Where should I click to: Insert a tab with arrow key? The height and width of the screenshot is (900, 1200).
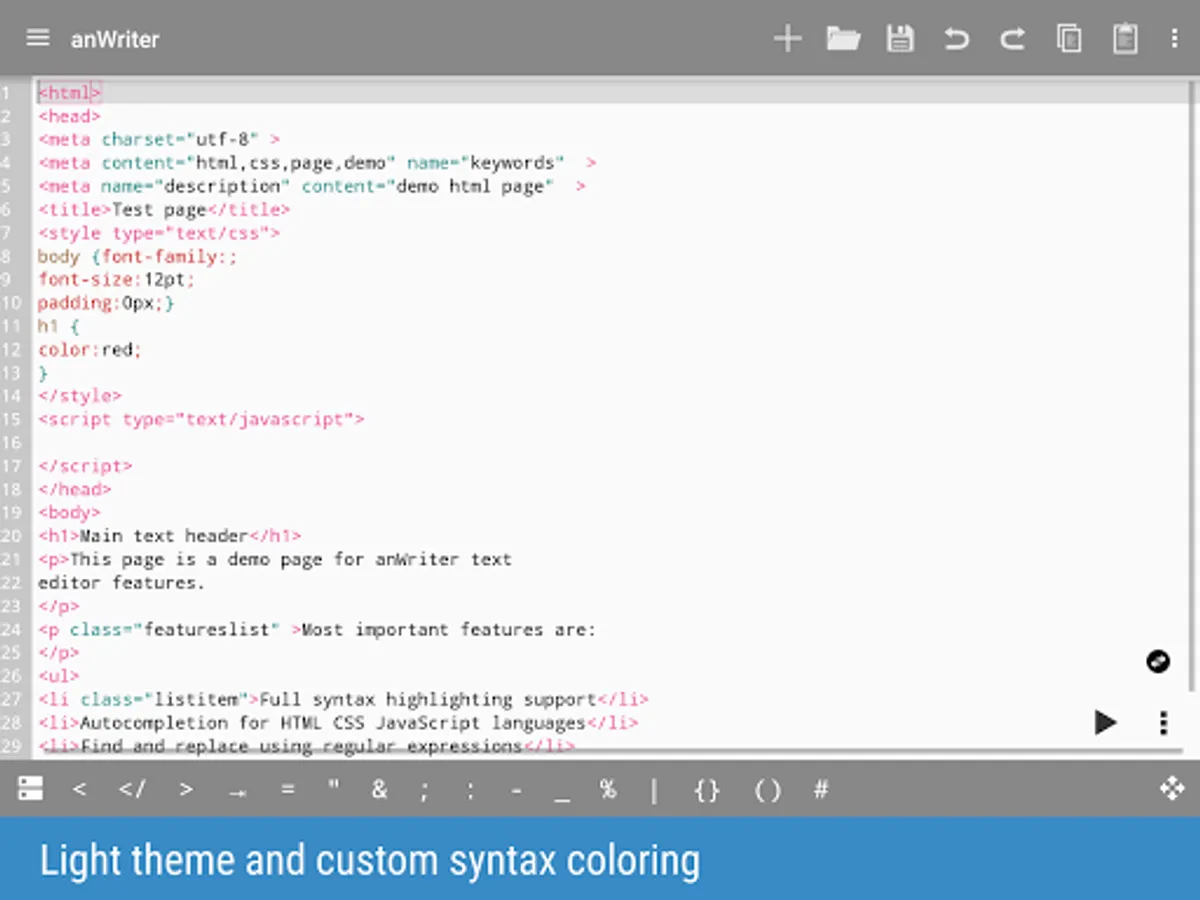click(237, 790)
